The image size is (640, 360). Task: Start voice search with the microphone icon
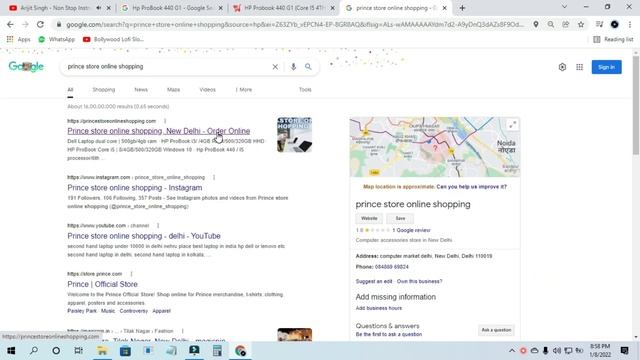click(x=293, y=67)
